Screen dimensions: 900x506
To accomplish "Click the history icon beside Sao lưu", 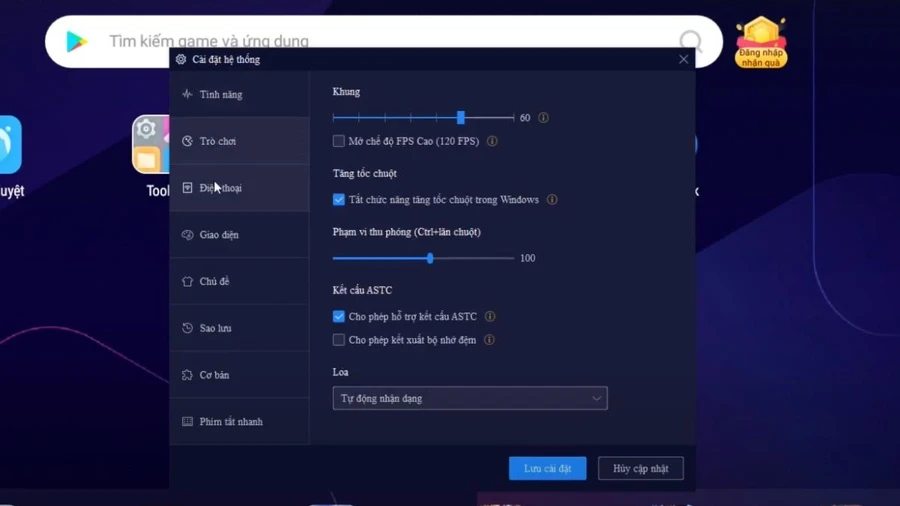I will tap(187, 328).
